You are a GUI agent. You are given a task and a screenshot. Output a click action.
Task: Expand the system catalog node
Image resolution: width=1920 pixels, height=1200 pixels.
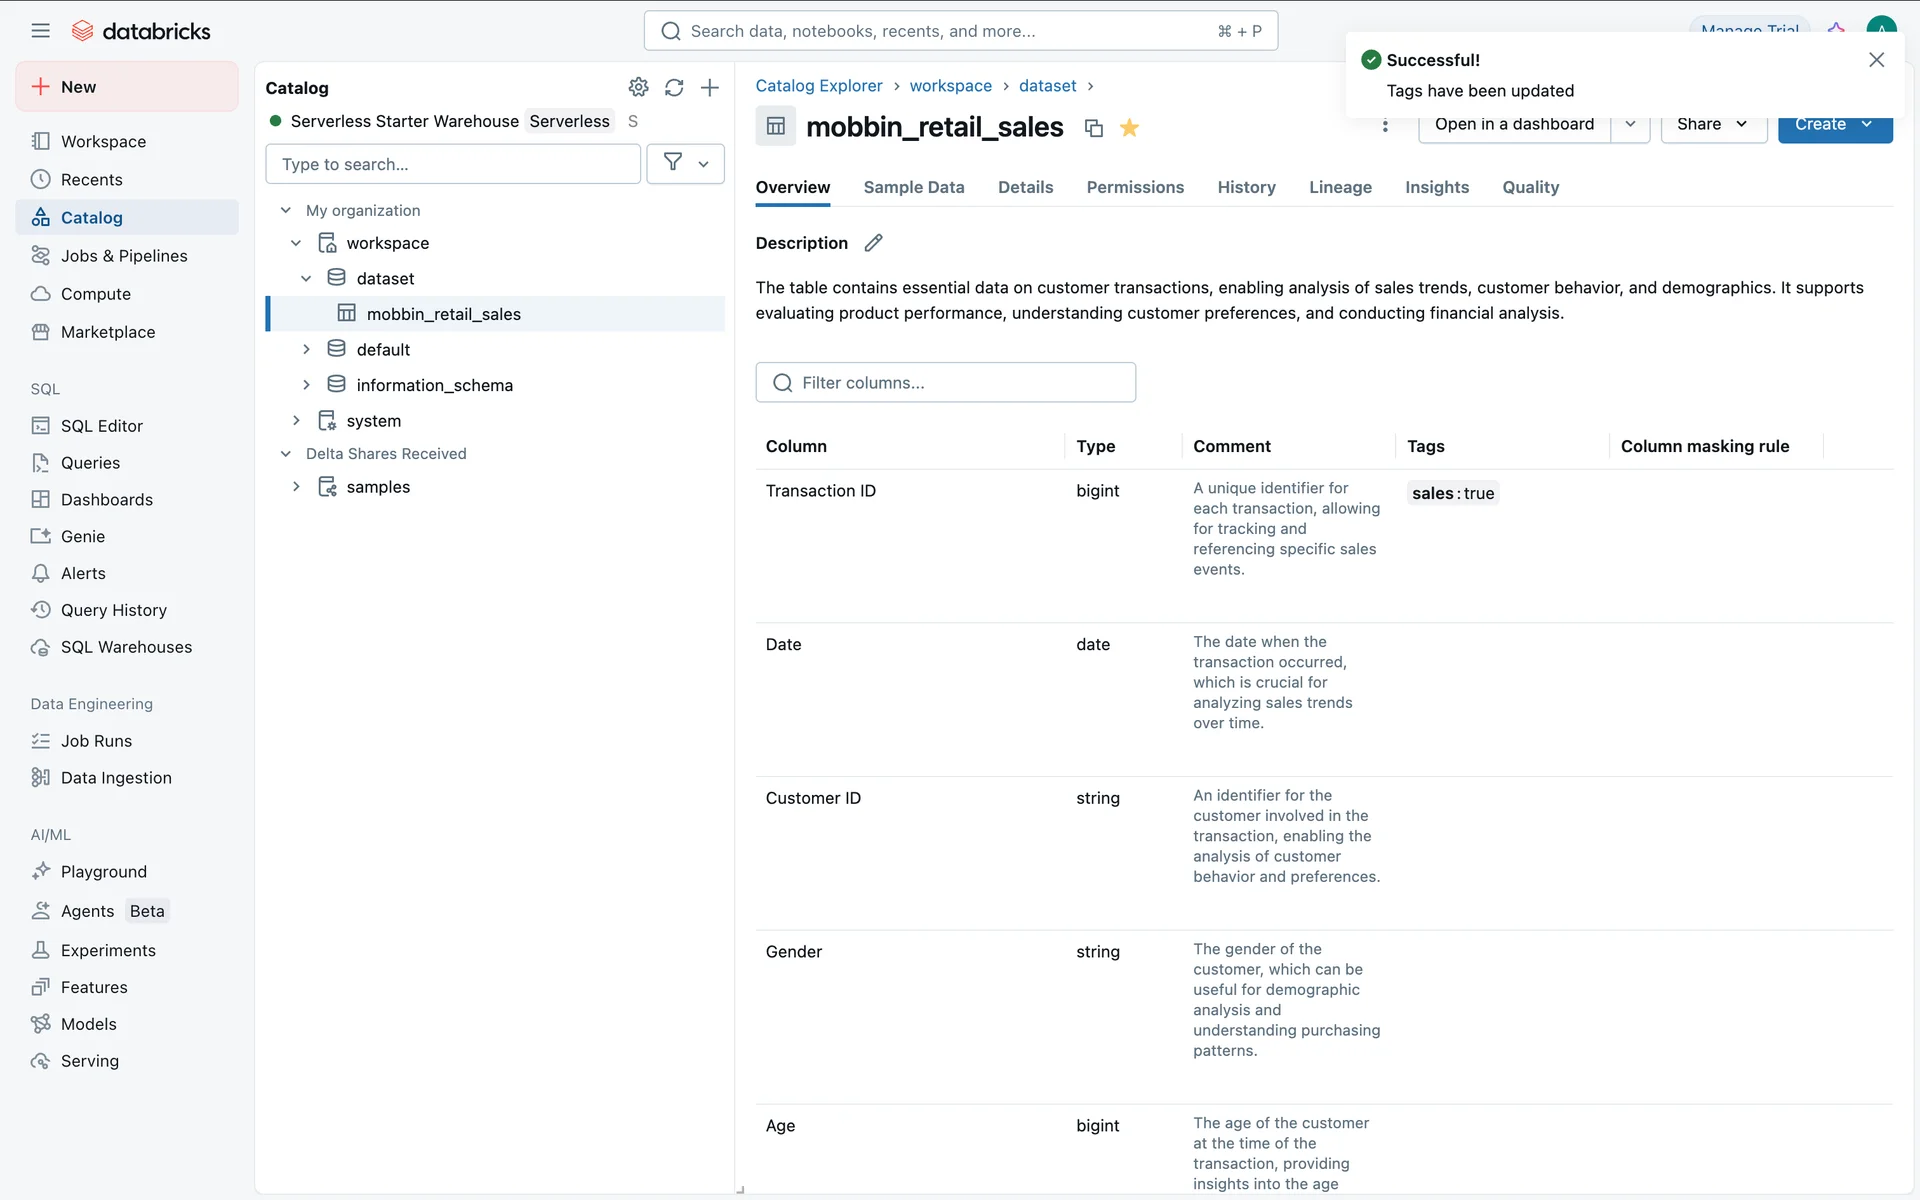coord(296,421)
